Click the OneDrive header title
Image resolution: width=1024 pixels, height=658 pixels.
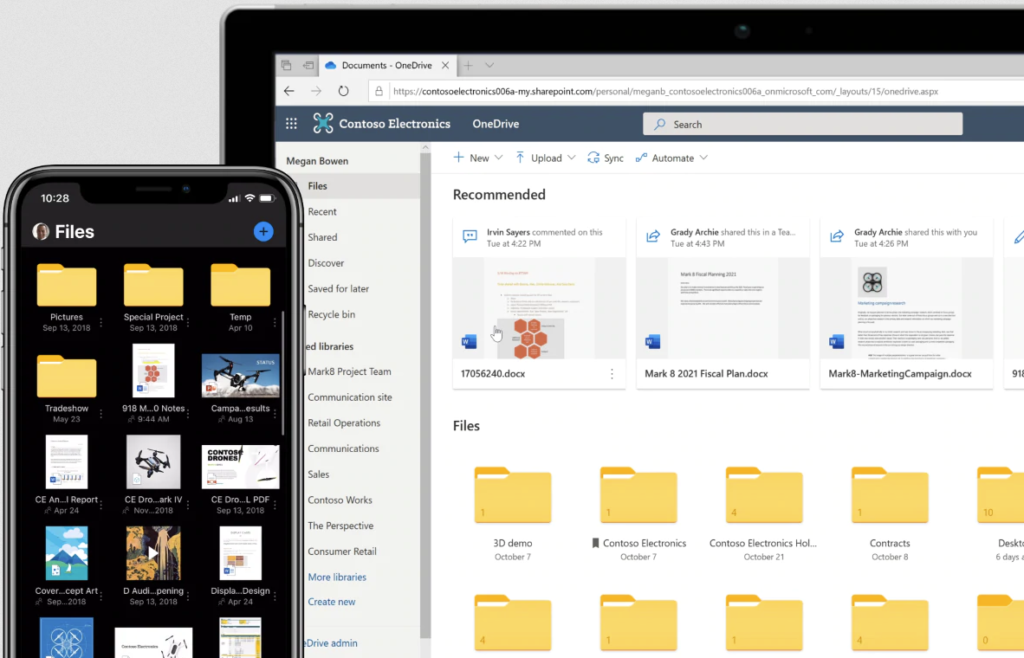click(496, 123)
